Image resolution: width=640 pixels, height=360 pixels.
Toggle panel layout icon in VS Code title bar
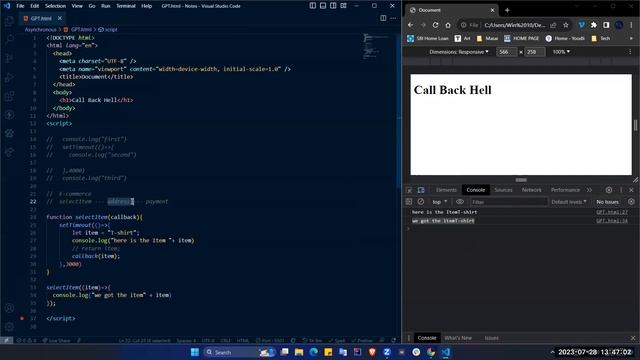323,6
